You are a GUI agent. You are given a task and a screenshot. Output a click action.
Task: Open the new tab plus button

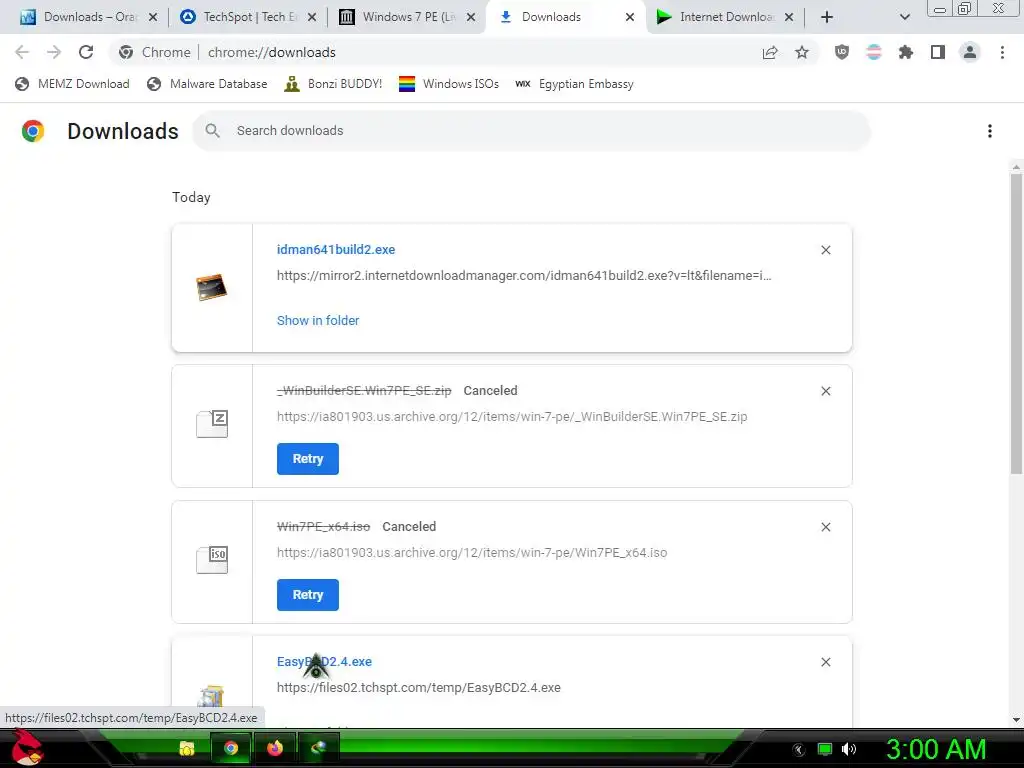coord(827,17)
